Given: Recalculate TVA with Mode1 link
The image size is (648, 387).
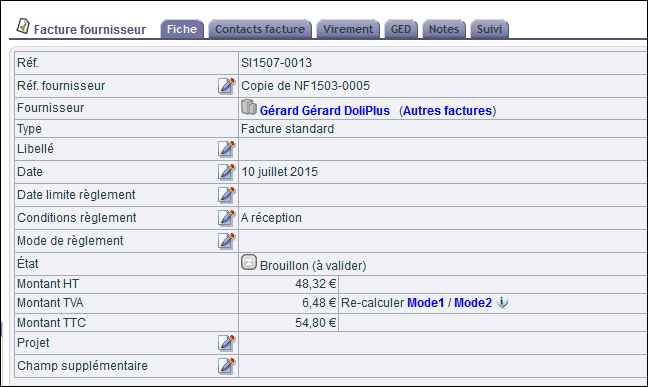Looking at the screenshot, I should [x=426, y=303].
